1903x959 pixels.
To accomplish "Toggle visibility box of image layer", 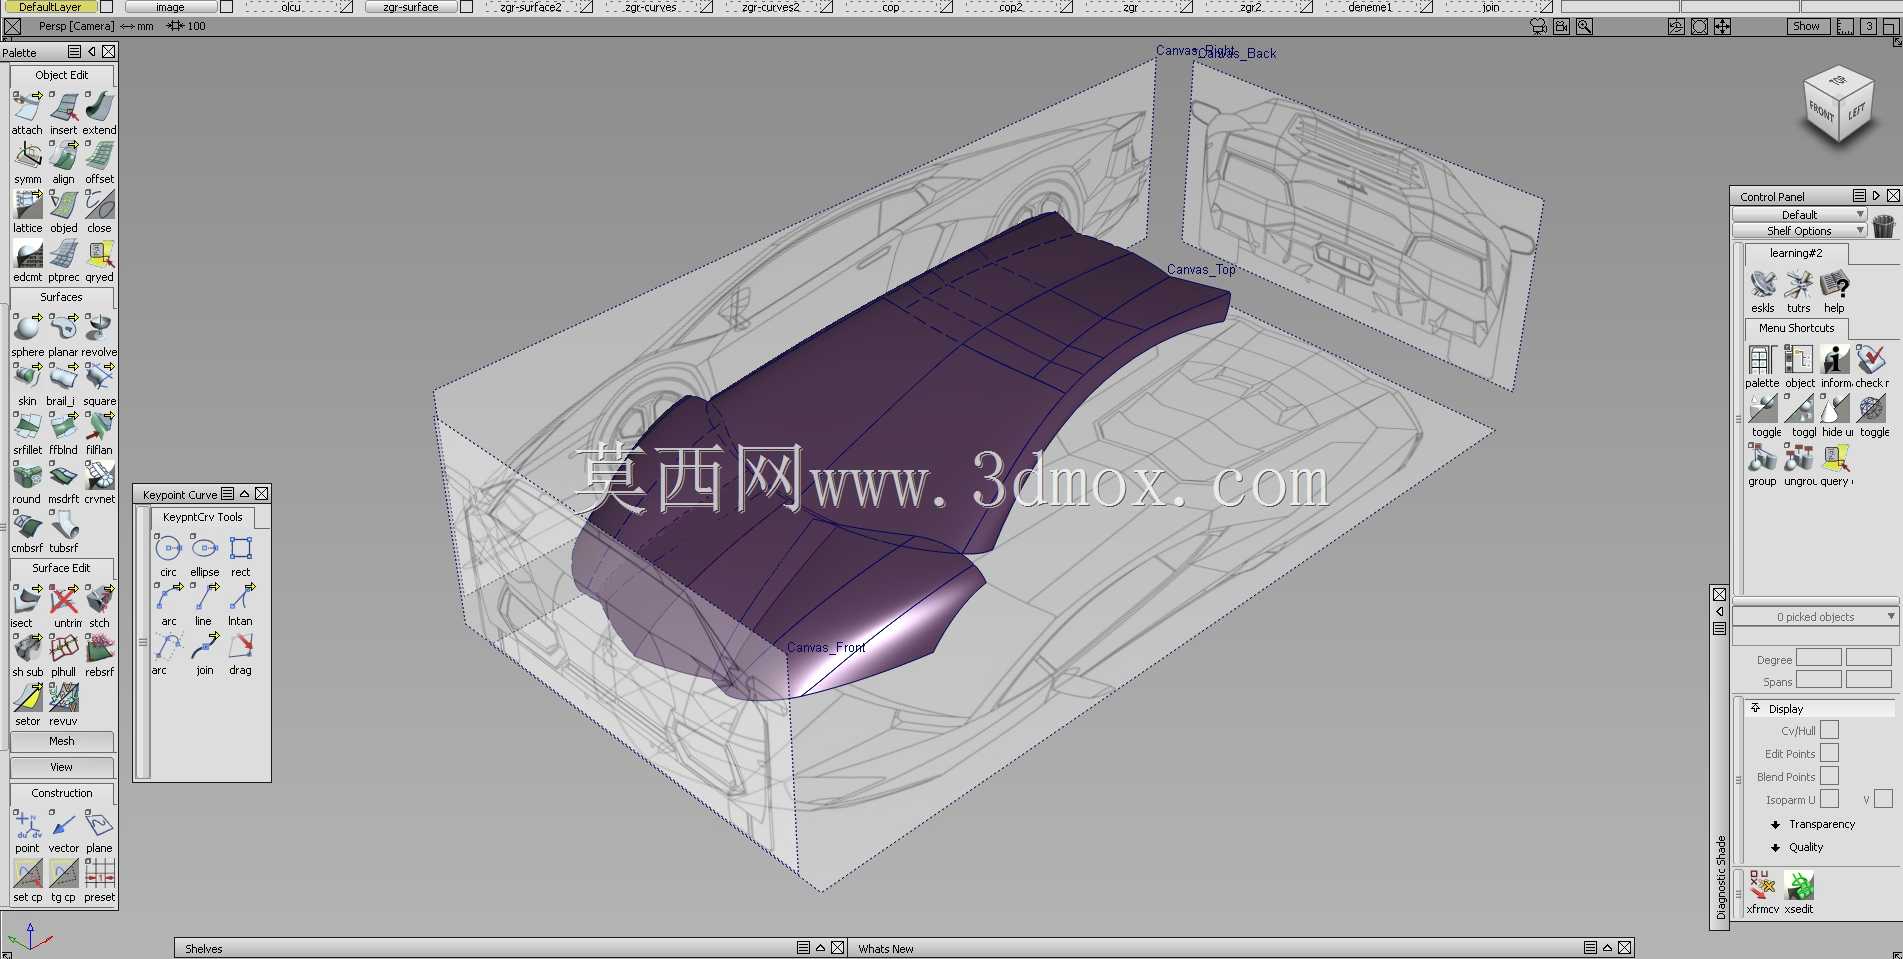I will click(226, 7).
